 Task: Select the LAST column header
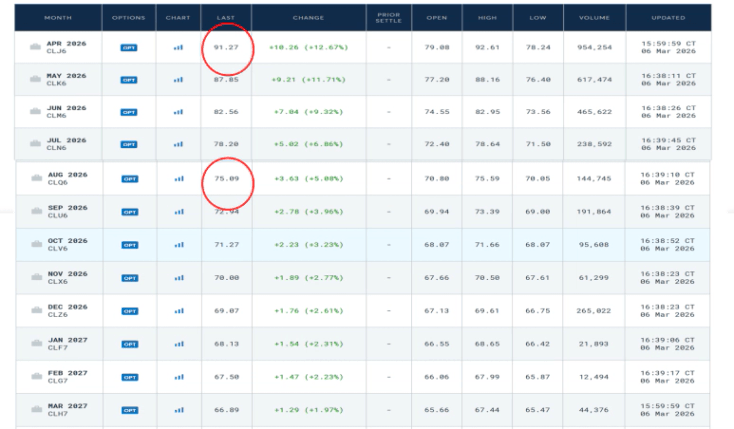tap(226, 17)
